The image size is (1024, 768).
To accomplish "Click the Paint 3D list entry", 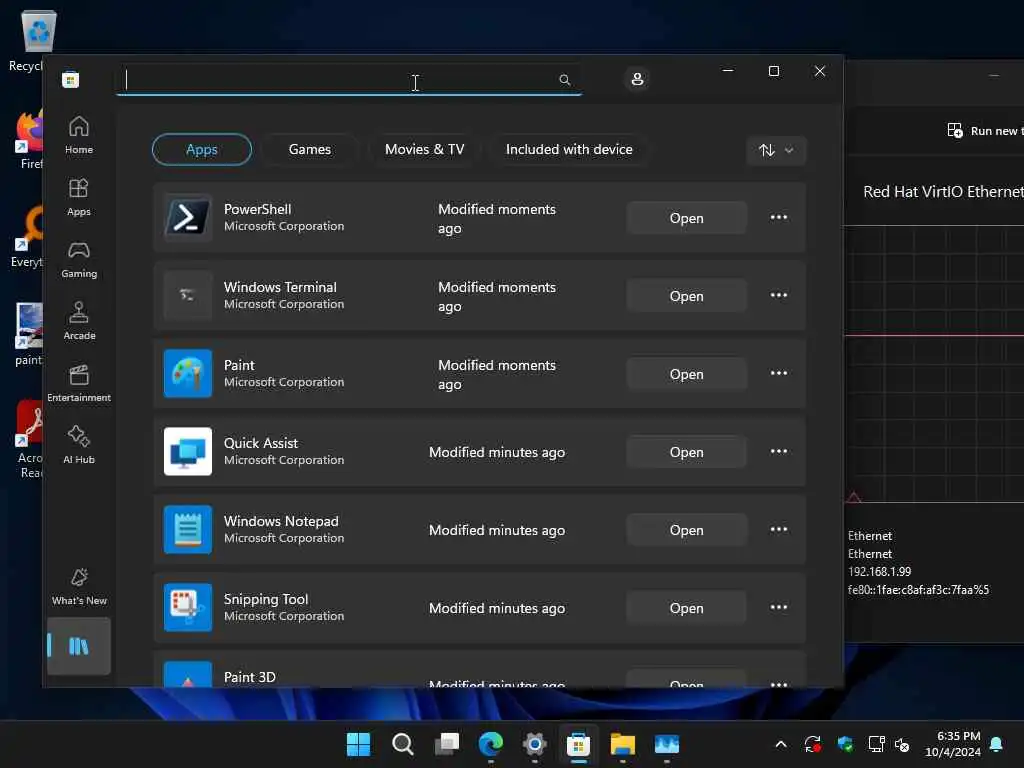I will [479, 669].
